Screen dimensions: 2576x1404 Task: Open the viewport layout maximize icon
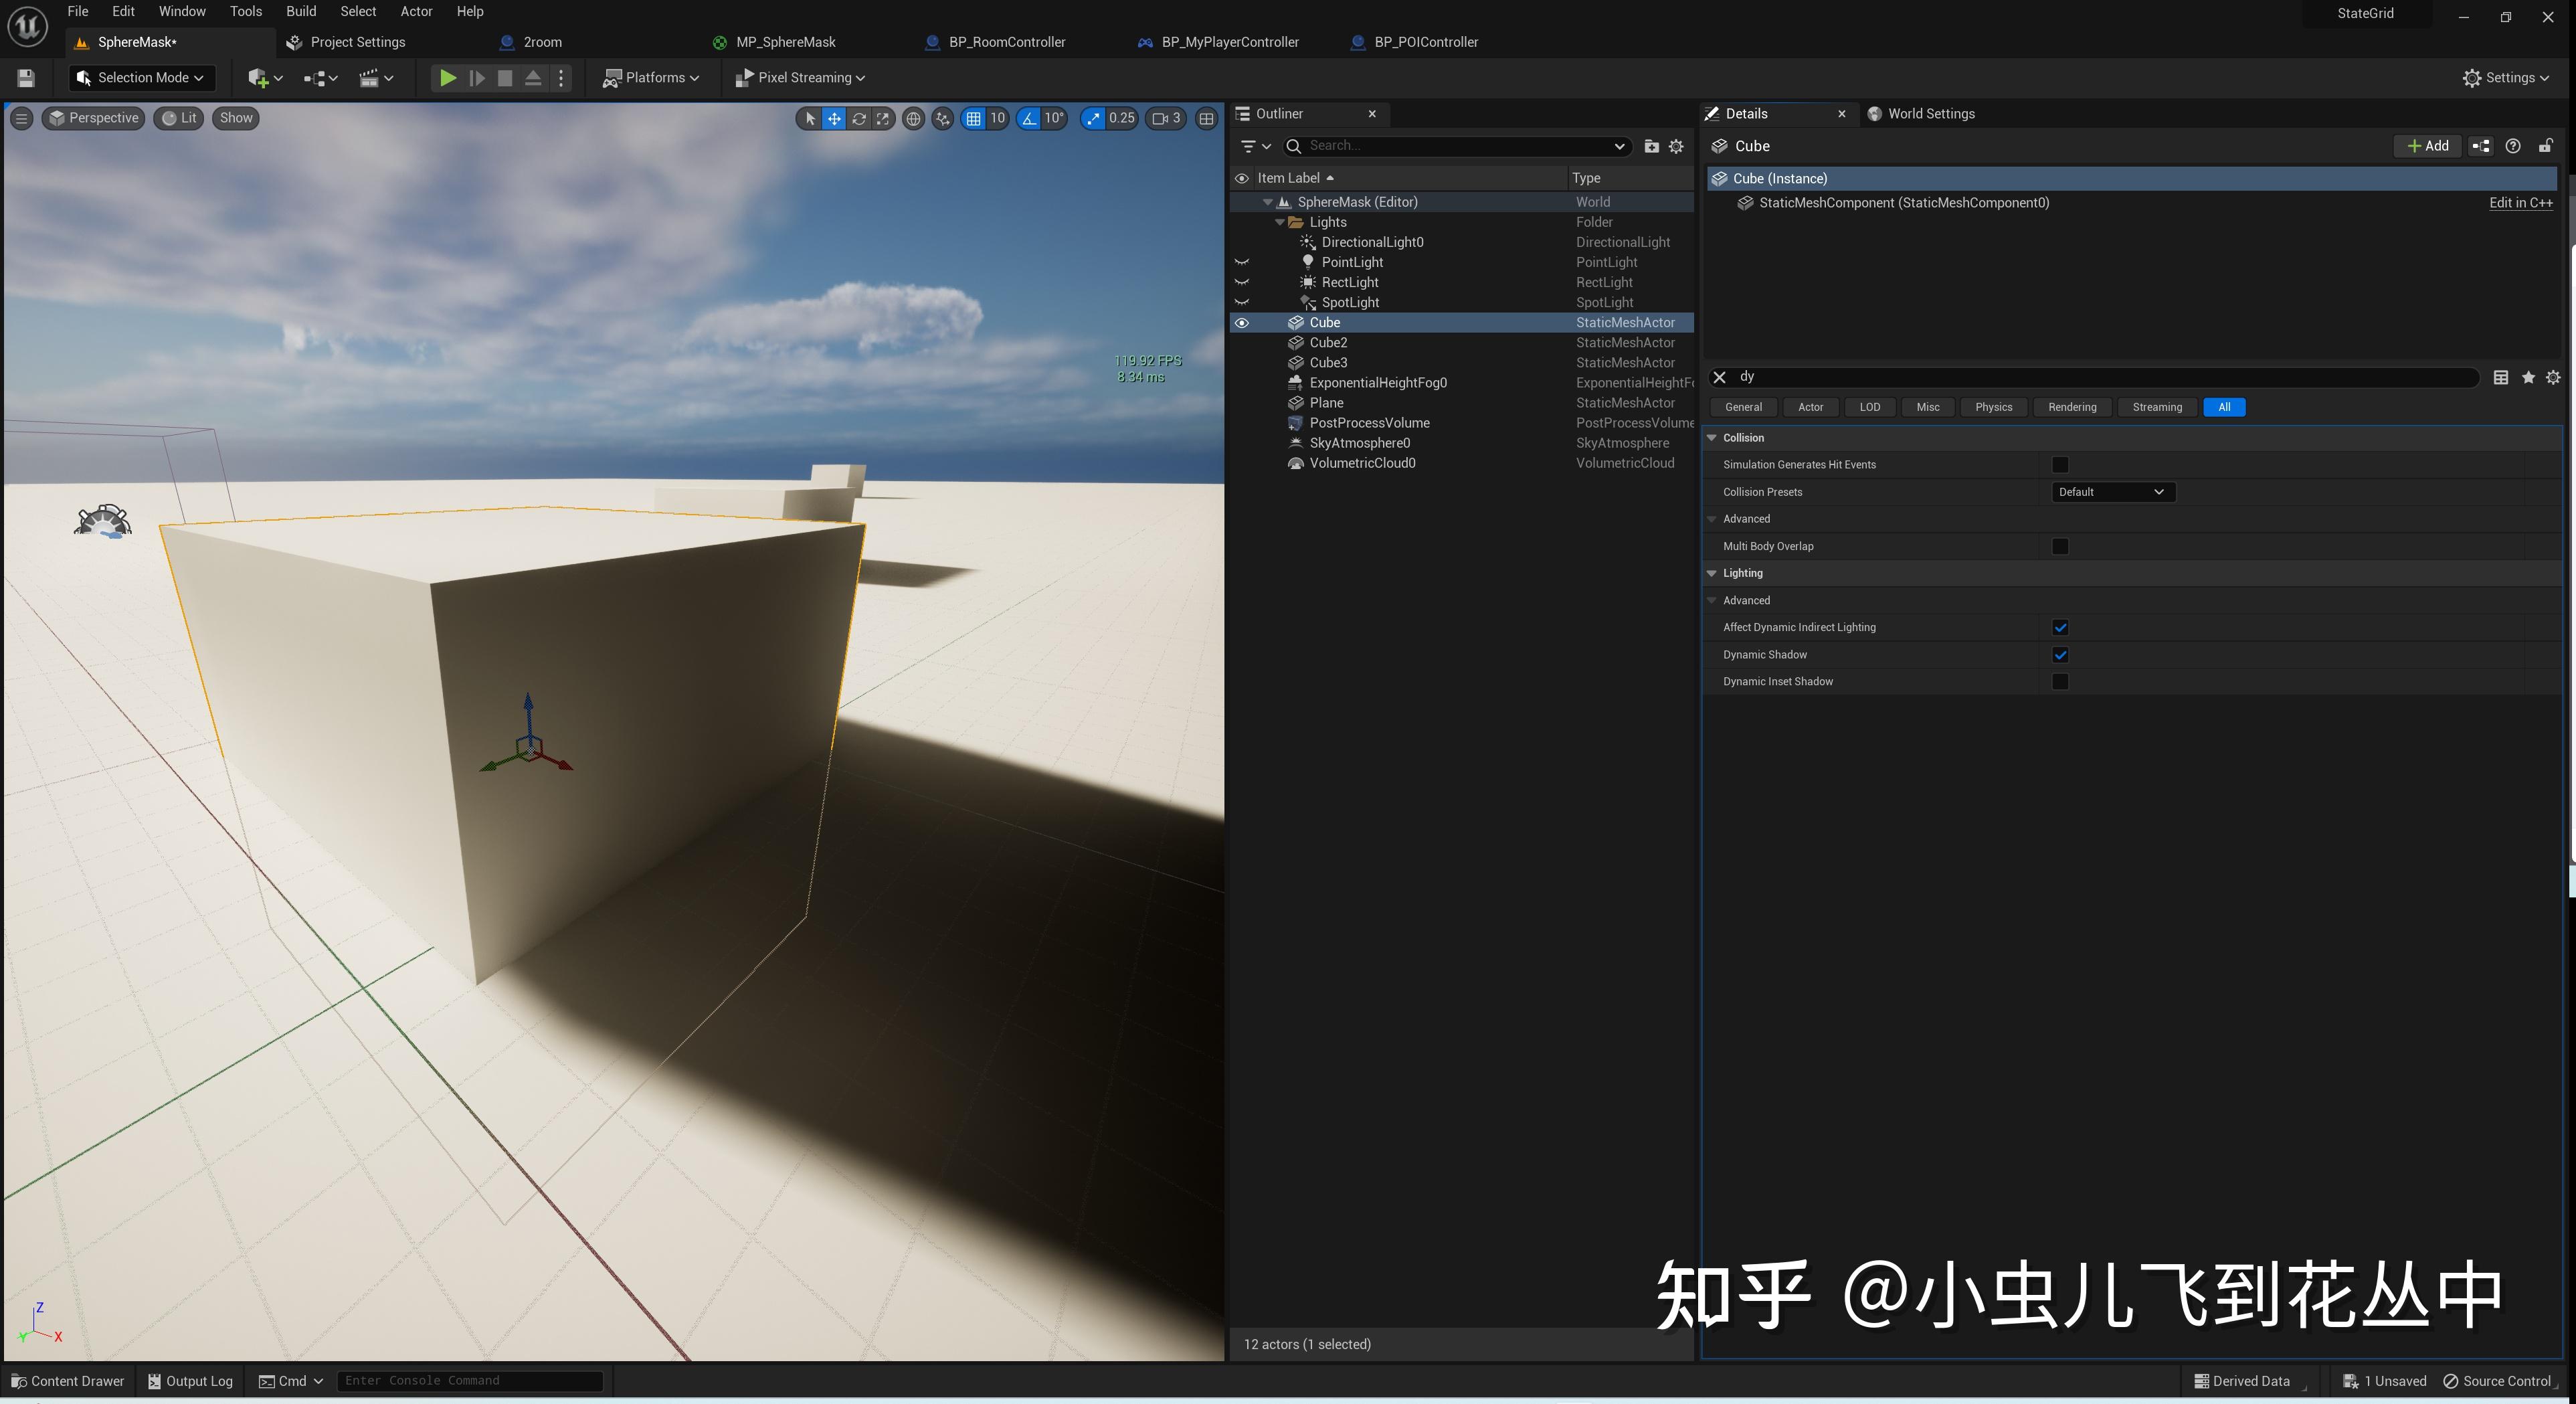click(1207, 118)
